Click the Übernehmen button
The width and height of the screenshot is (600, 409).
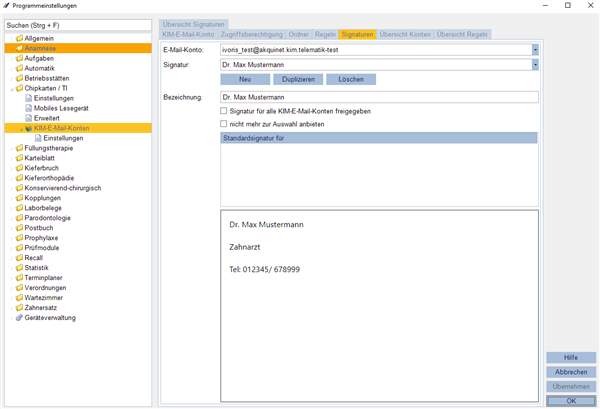click(x=571, y=386)
